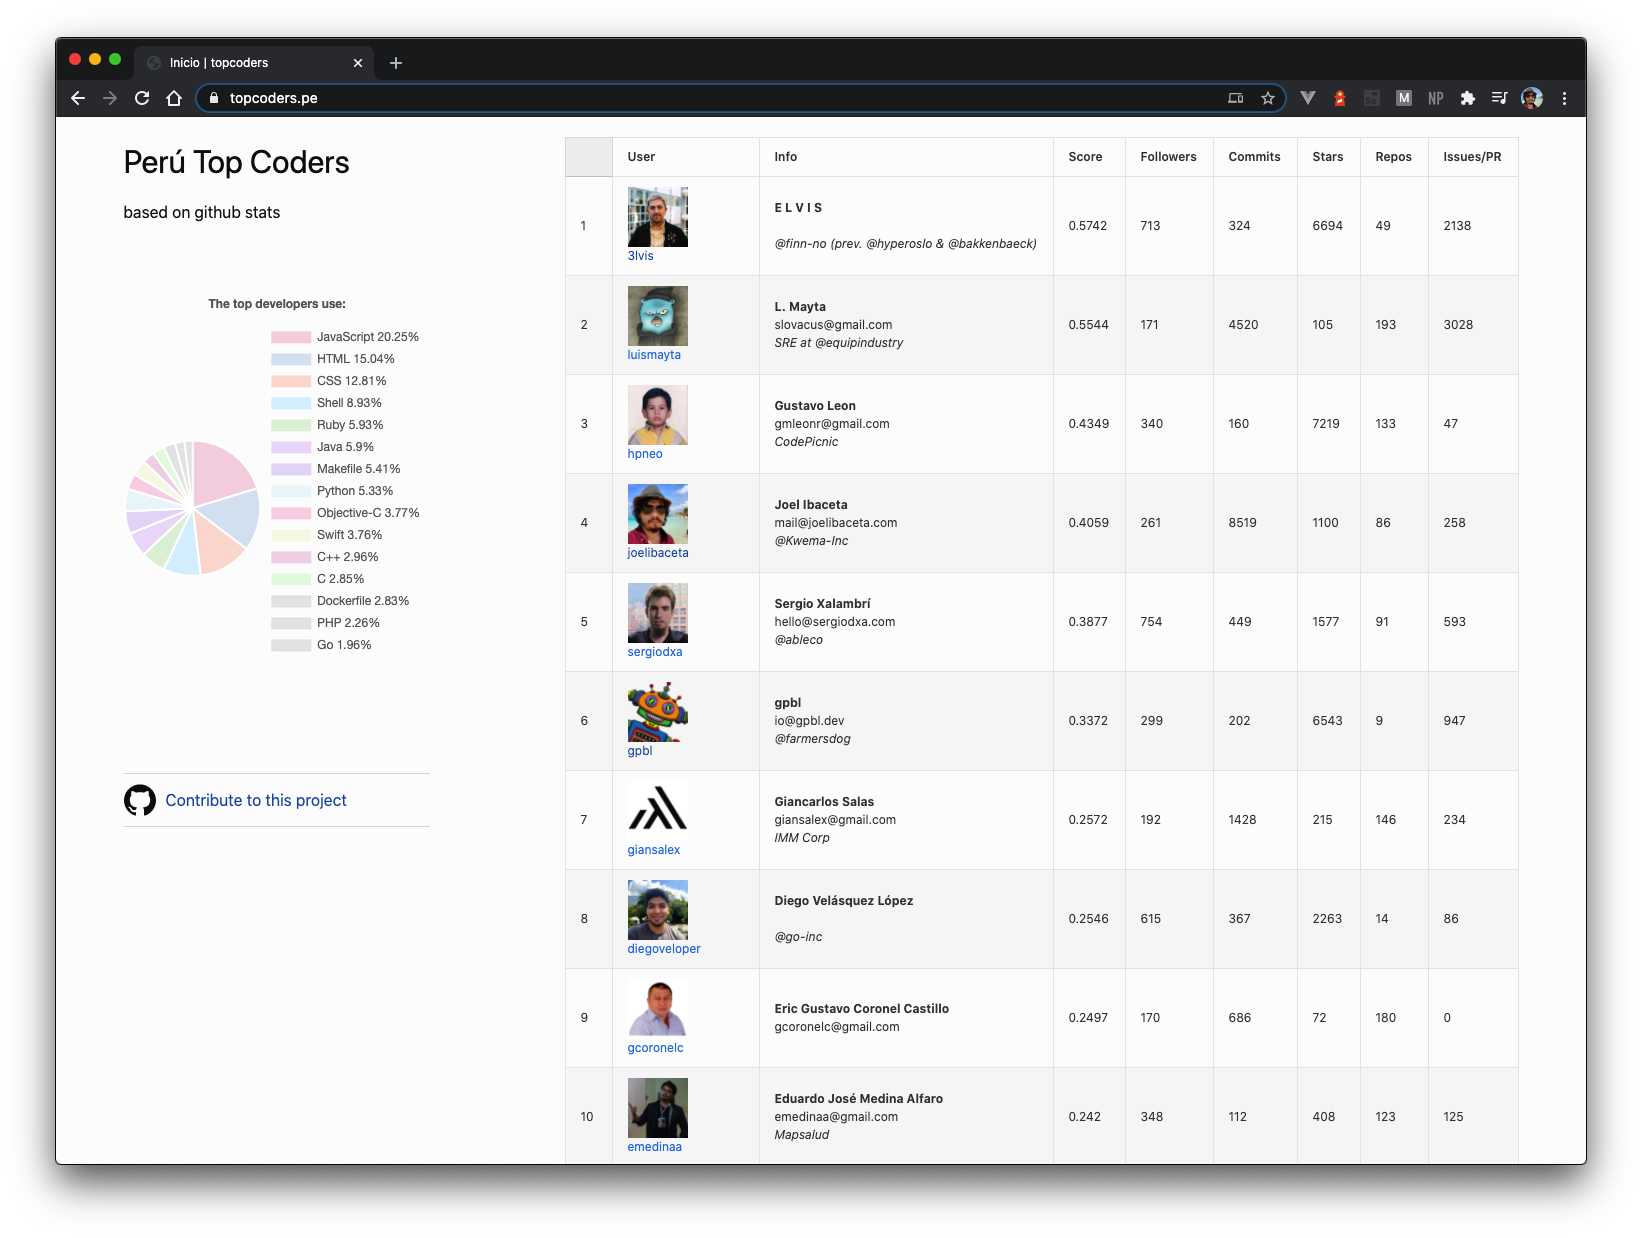
Task: Open the 3lvis user profile link
Action: [x=640, y=256]
